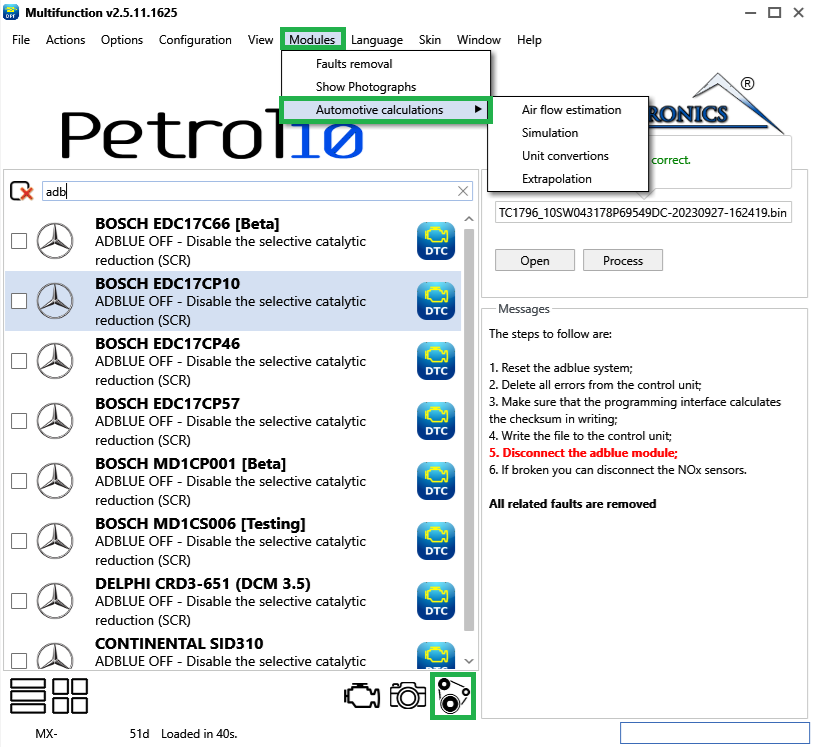Click the Multifunction app icon in title bar

coord(11,12)
